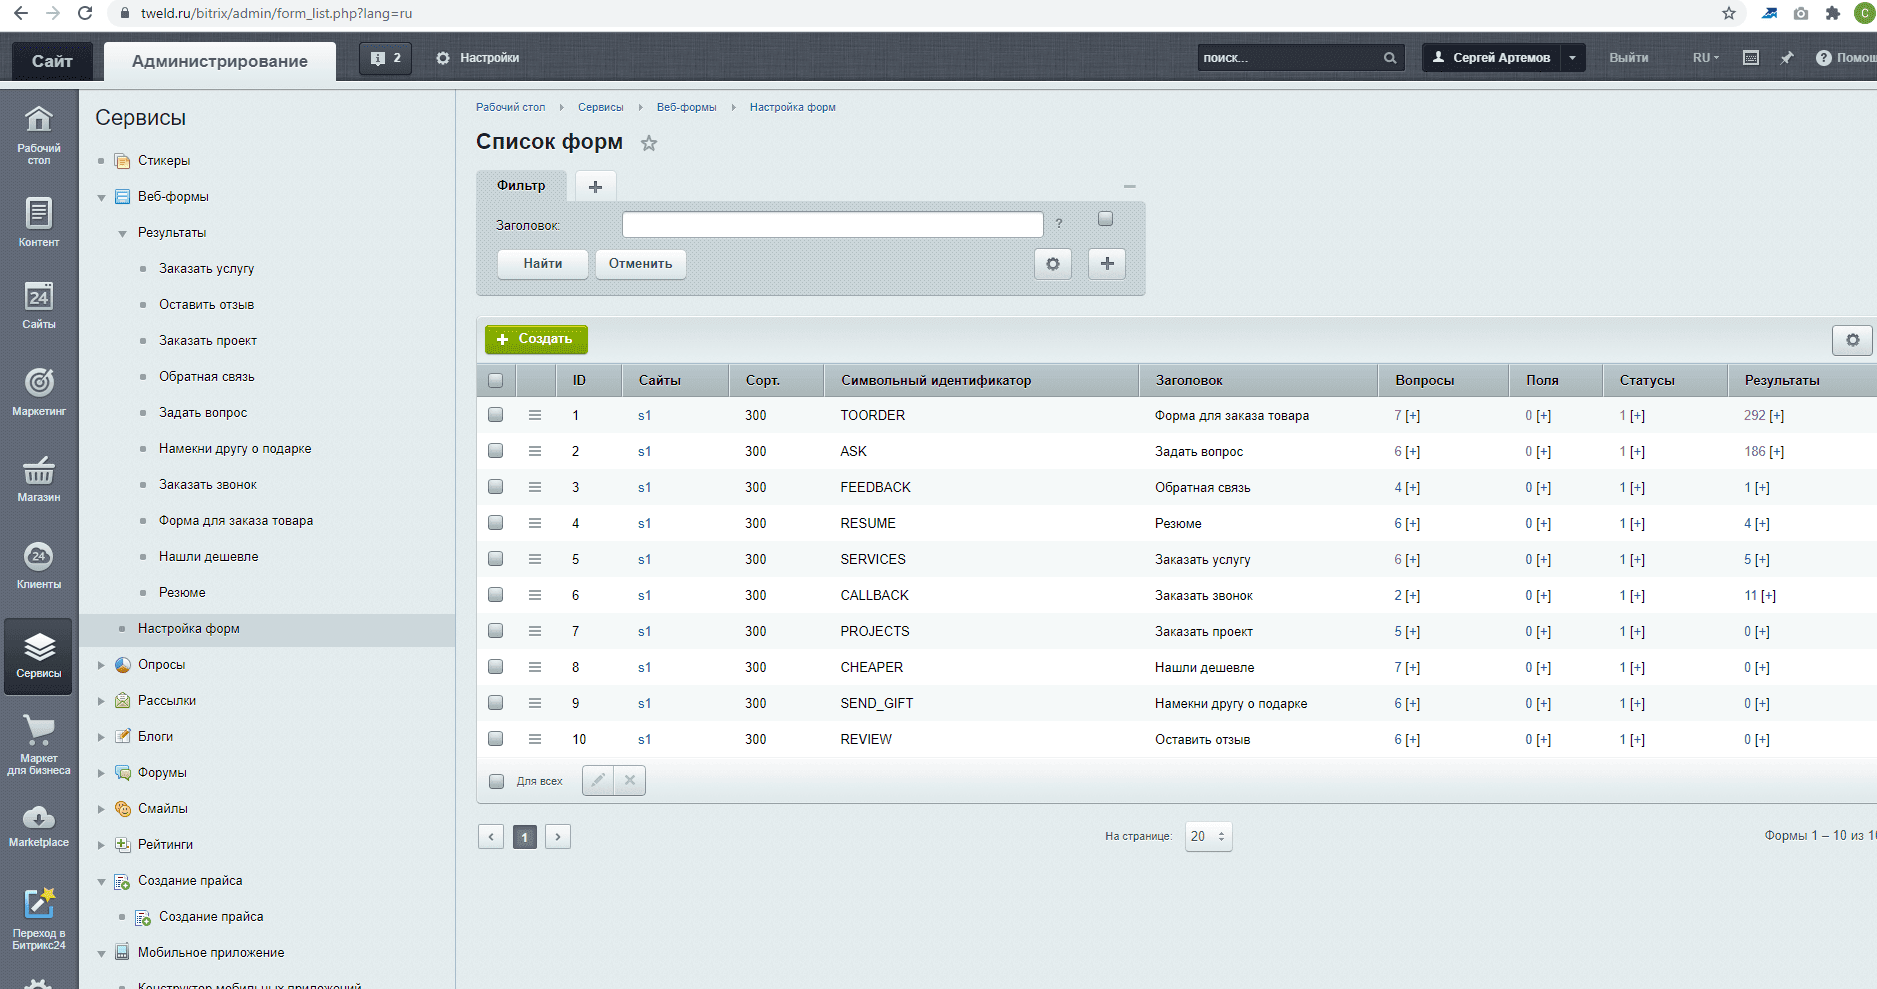Image resolution: width=1877 pixels, height=989 pixels.
Task: Open row actions menu for REVIEW form
Action: (535, 739)
